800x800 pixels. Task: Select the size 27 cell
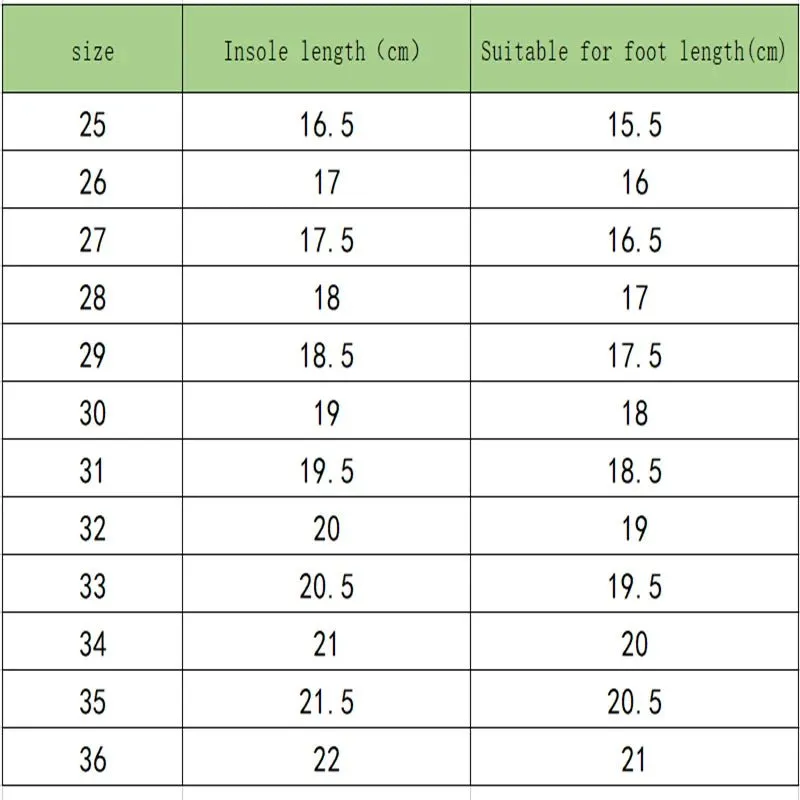point(92,237)
